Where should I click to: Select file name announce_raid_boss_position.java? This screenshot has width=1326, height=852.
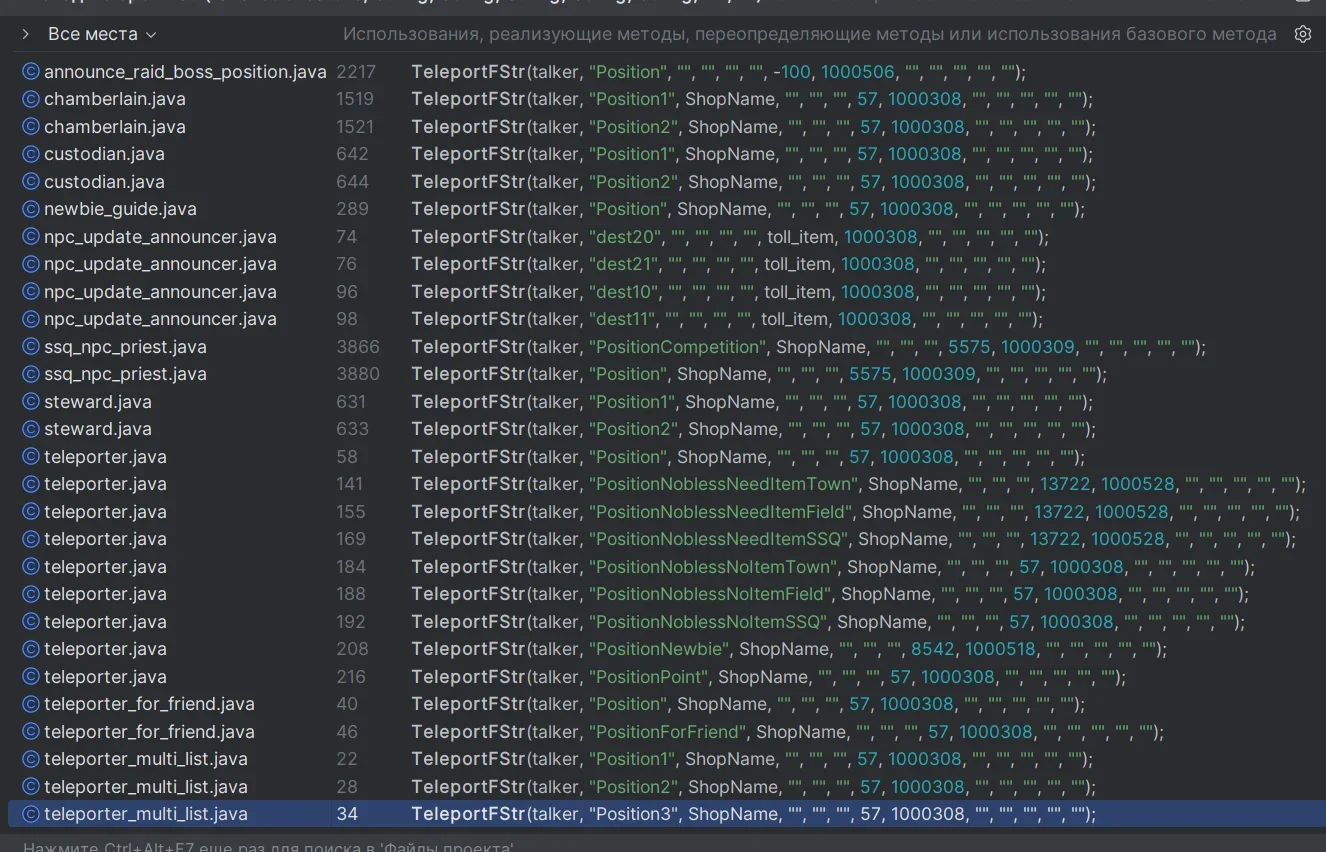185,72
